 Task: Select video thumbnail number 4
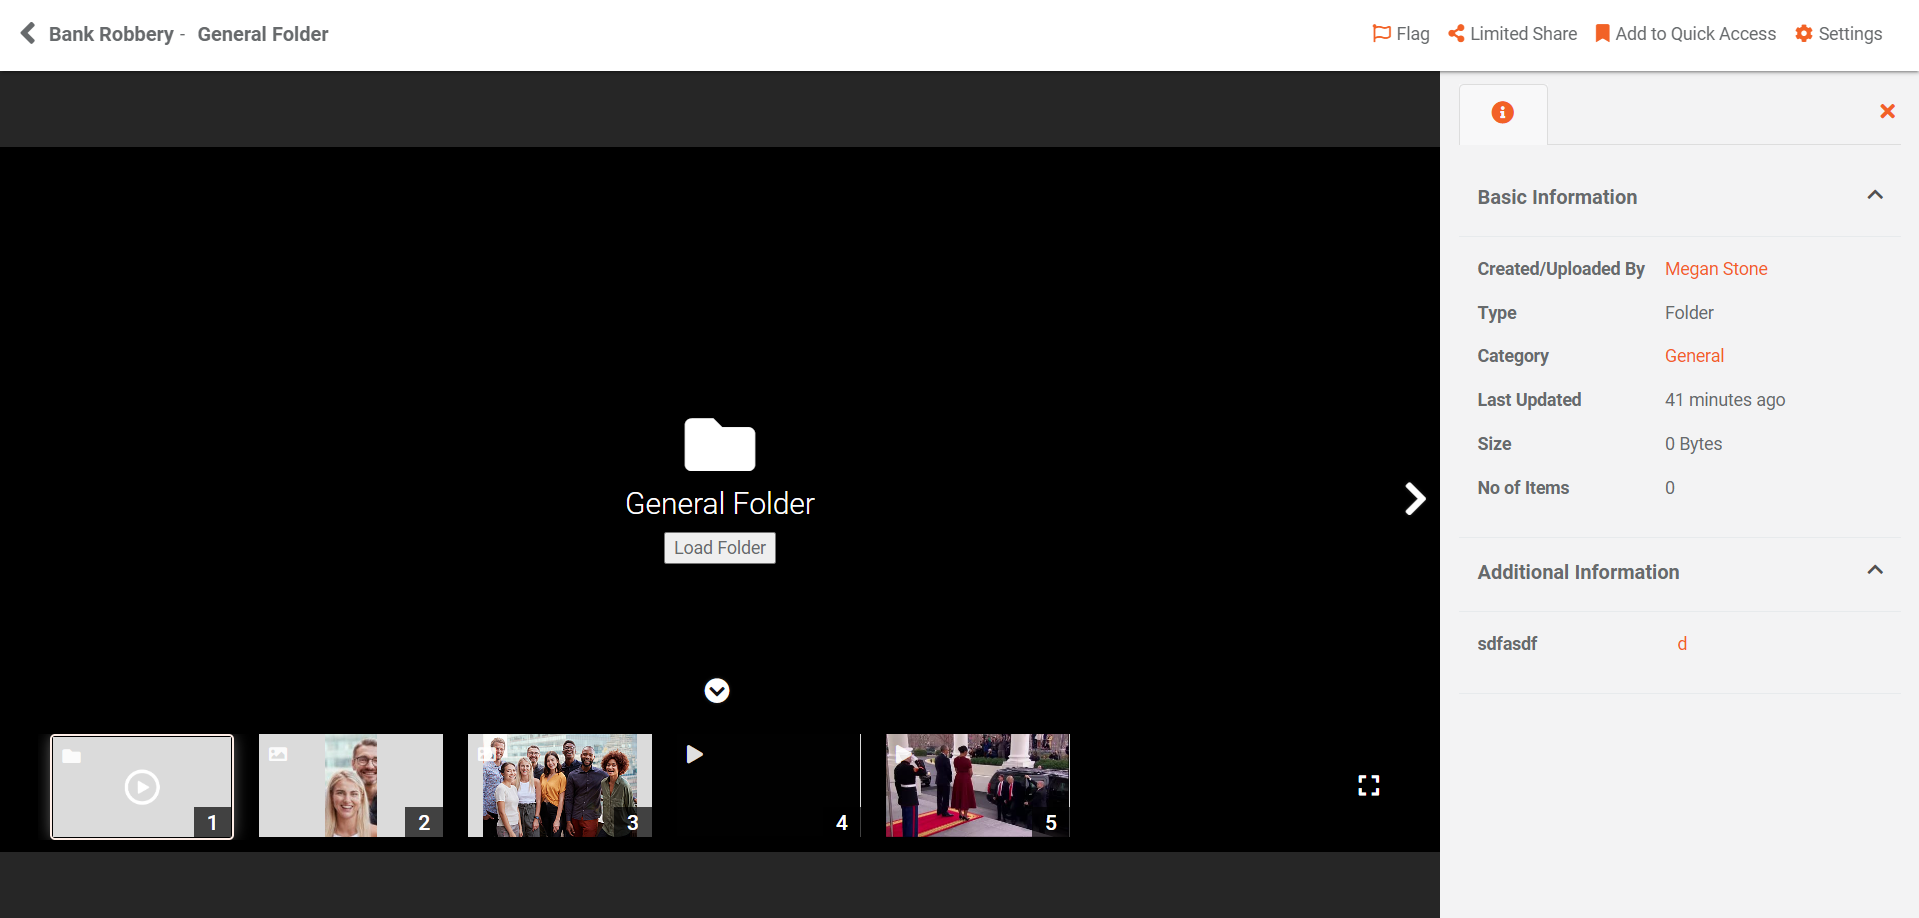tap(768, 786)
